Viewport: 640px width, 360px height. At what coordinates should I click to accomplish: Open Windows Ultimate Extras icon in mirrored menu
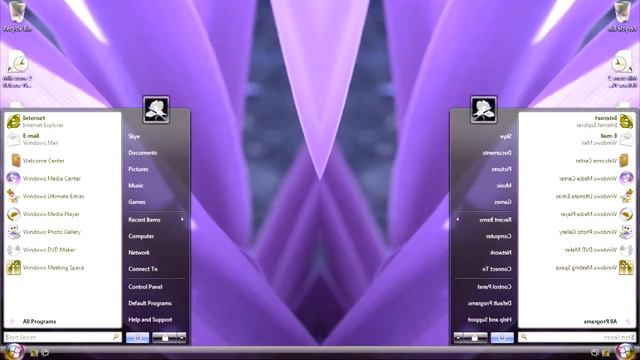pos(626,196)
